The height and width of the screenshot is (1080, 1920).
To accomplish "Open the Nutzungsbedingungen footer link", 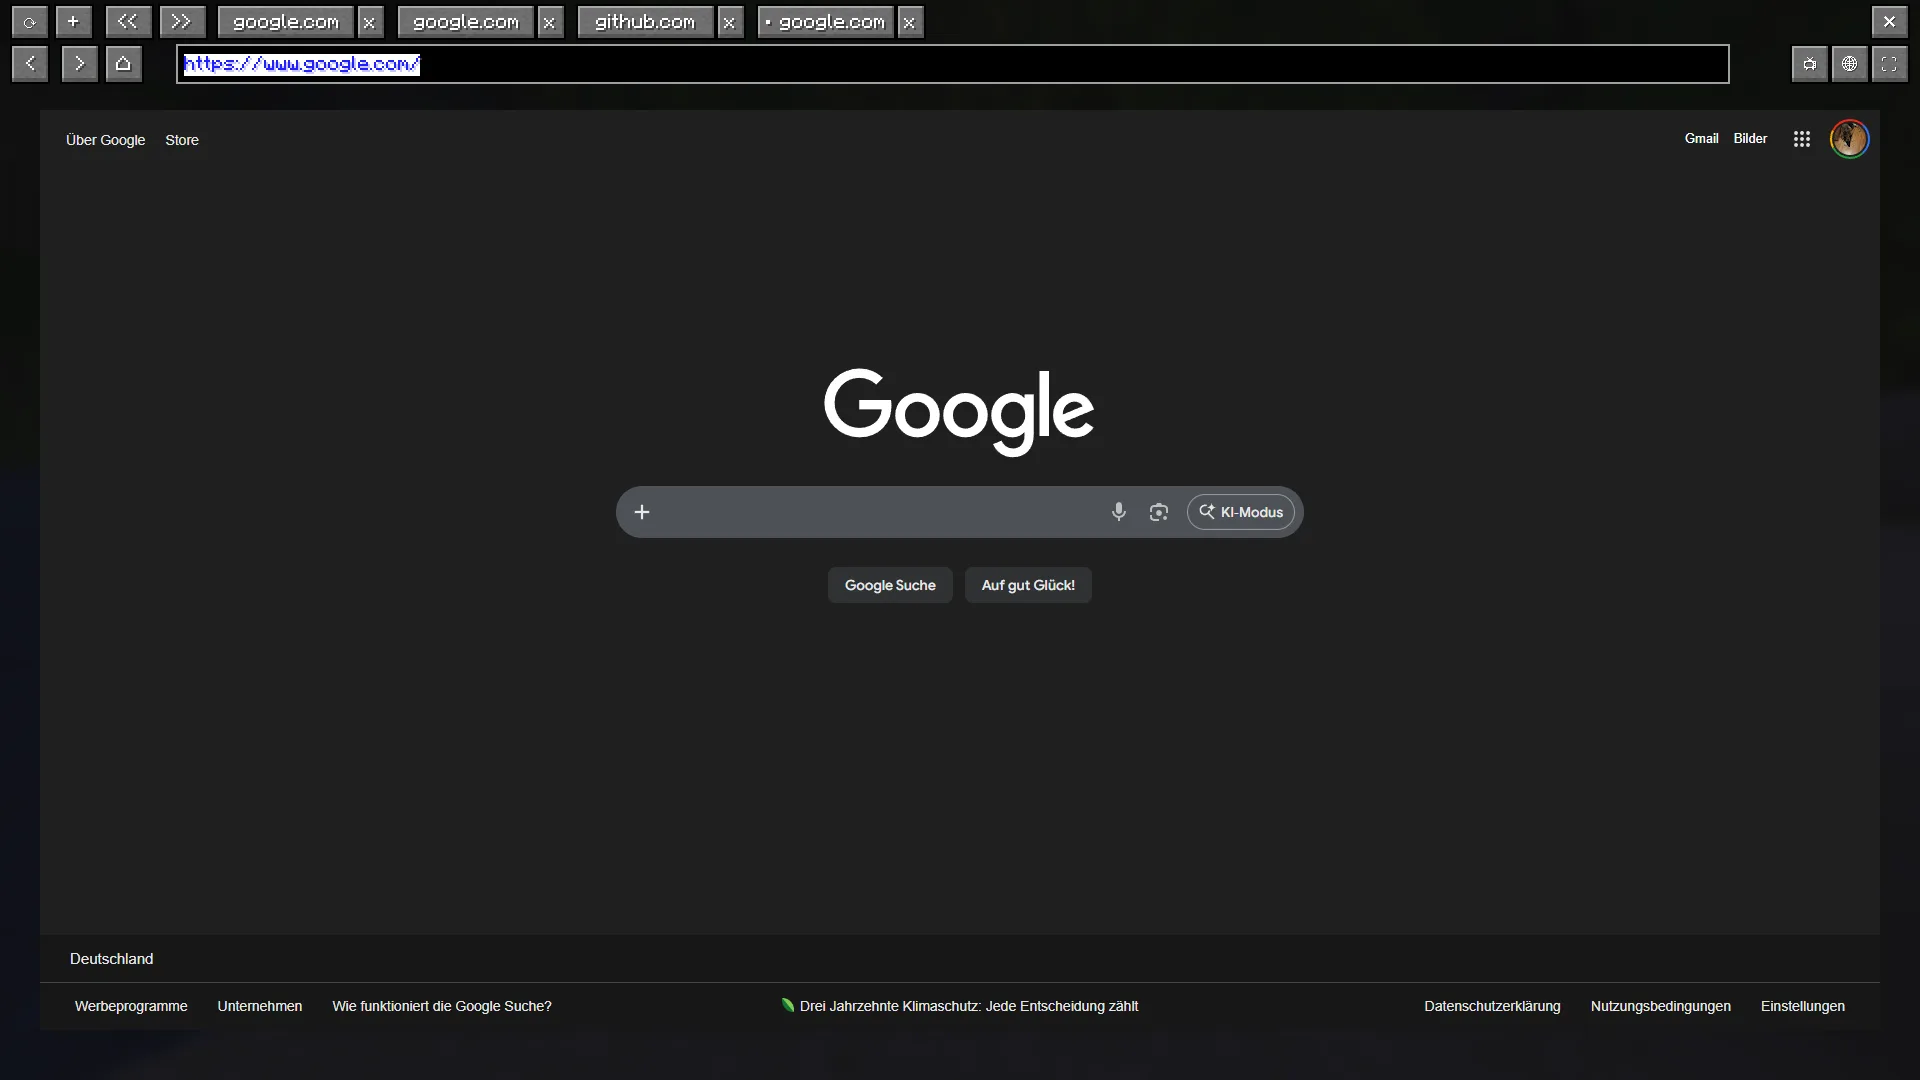I will click(1660, 1006).
